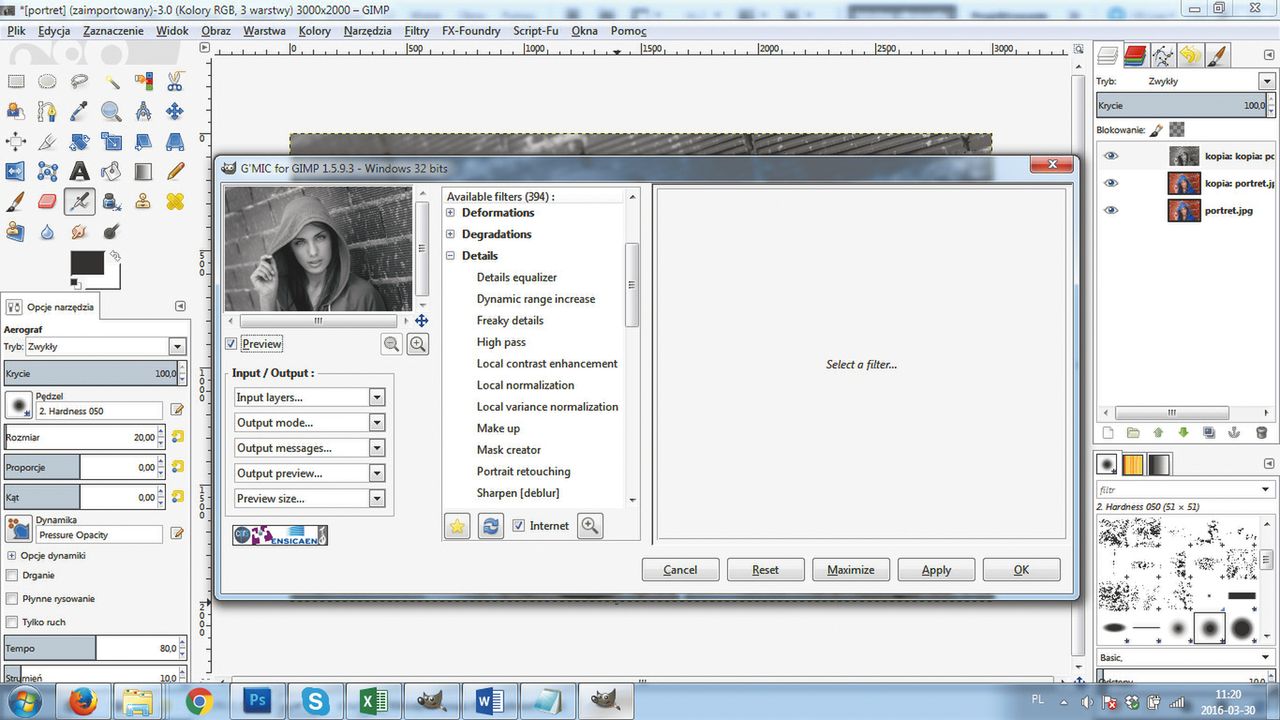
Task: Select the Measure compass tool
Action: point(143,112)
